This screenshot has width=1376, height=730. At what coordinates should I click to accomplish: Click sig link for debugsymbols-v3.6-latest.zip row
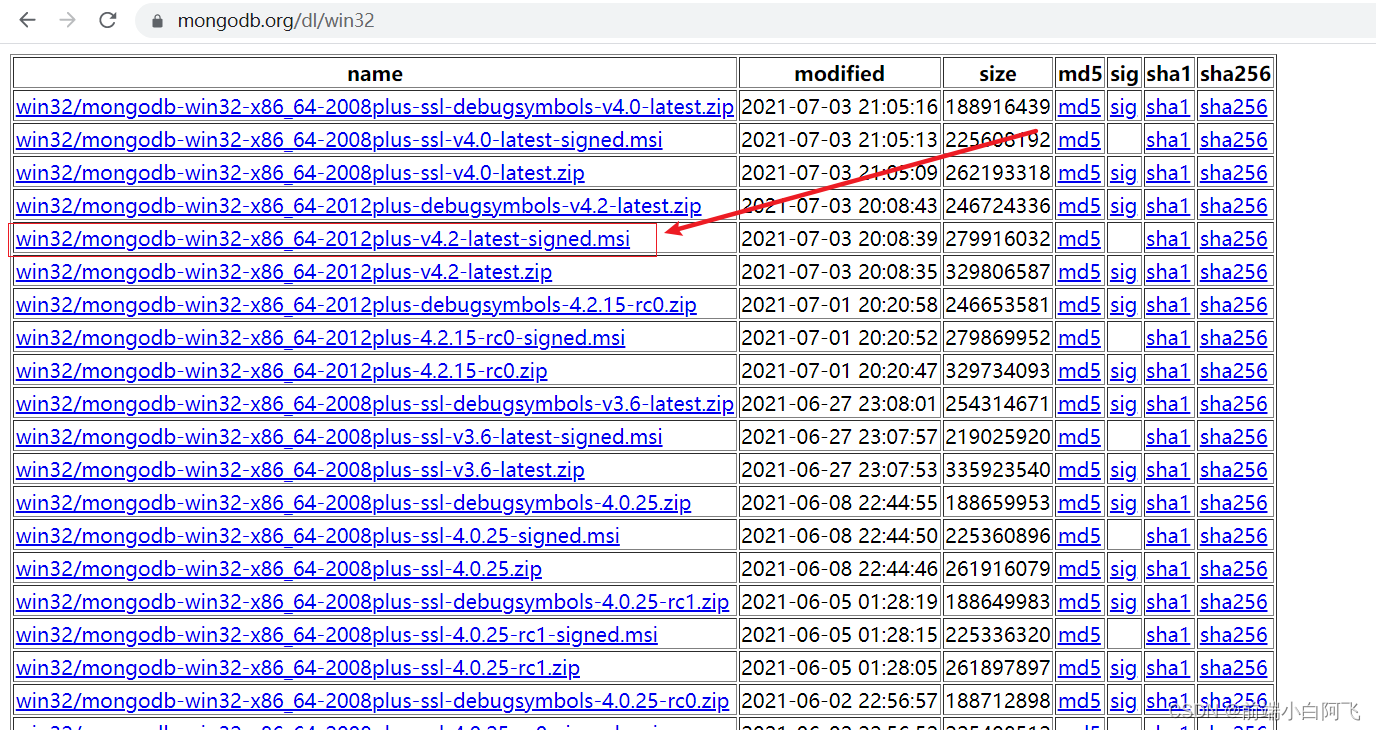pos(1124,404)
